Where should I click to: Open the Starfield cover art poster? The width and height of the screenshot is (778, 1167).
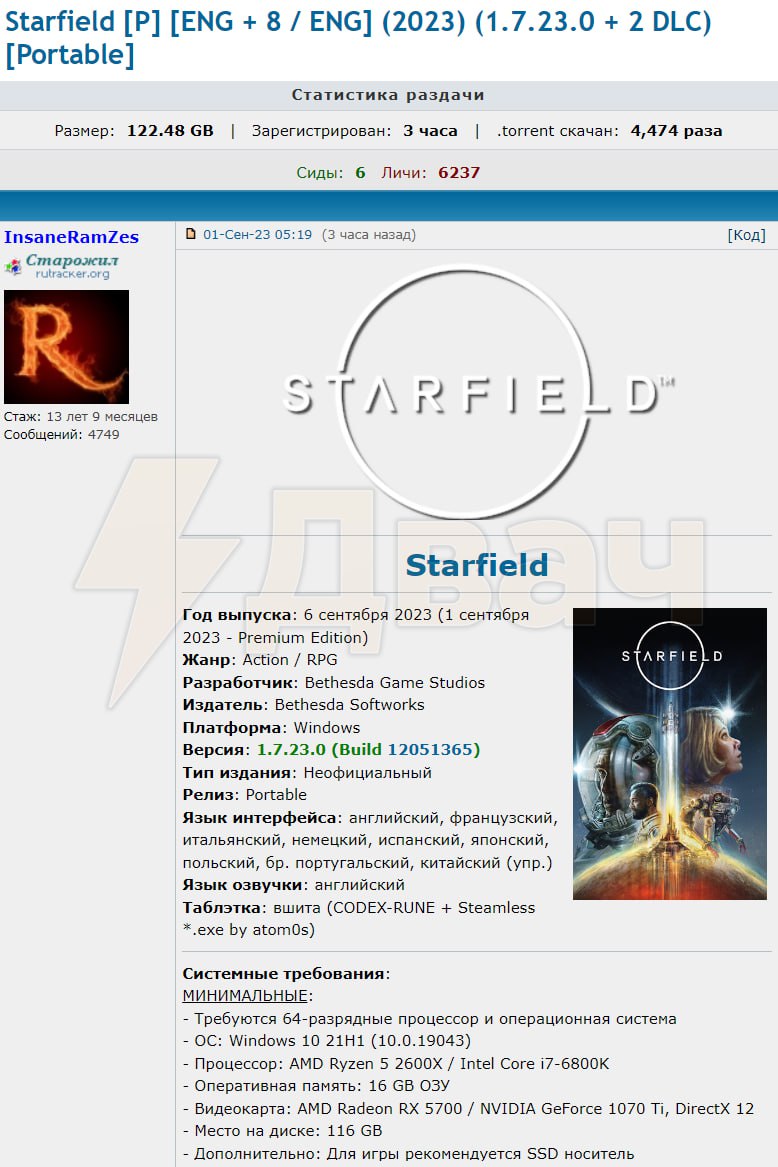(x=669, y=754)
